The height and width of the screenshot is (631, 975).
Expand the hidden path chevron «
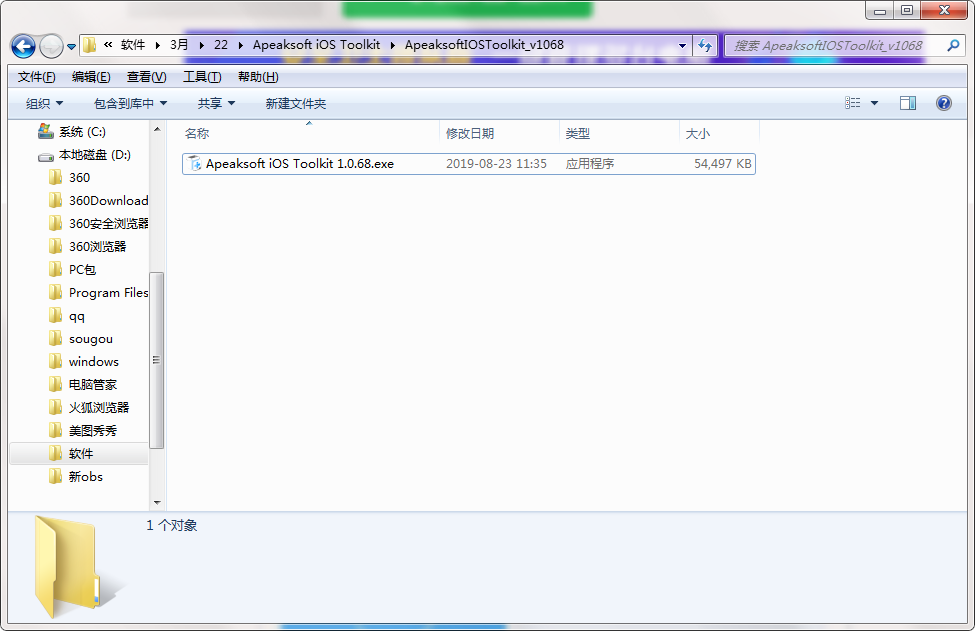click(108, 45)
